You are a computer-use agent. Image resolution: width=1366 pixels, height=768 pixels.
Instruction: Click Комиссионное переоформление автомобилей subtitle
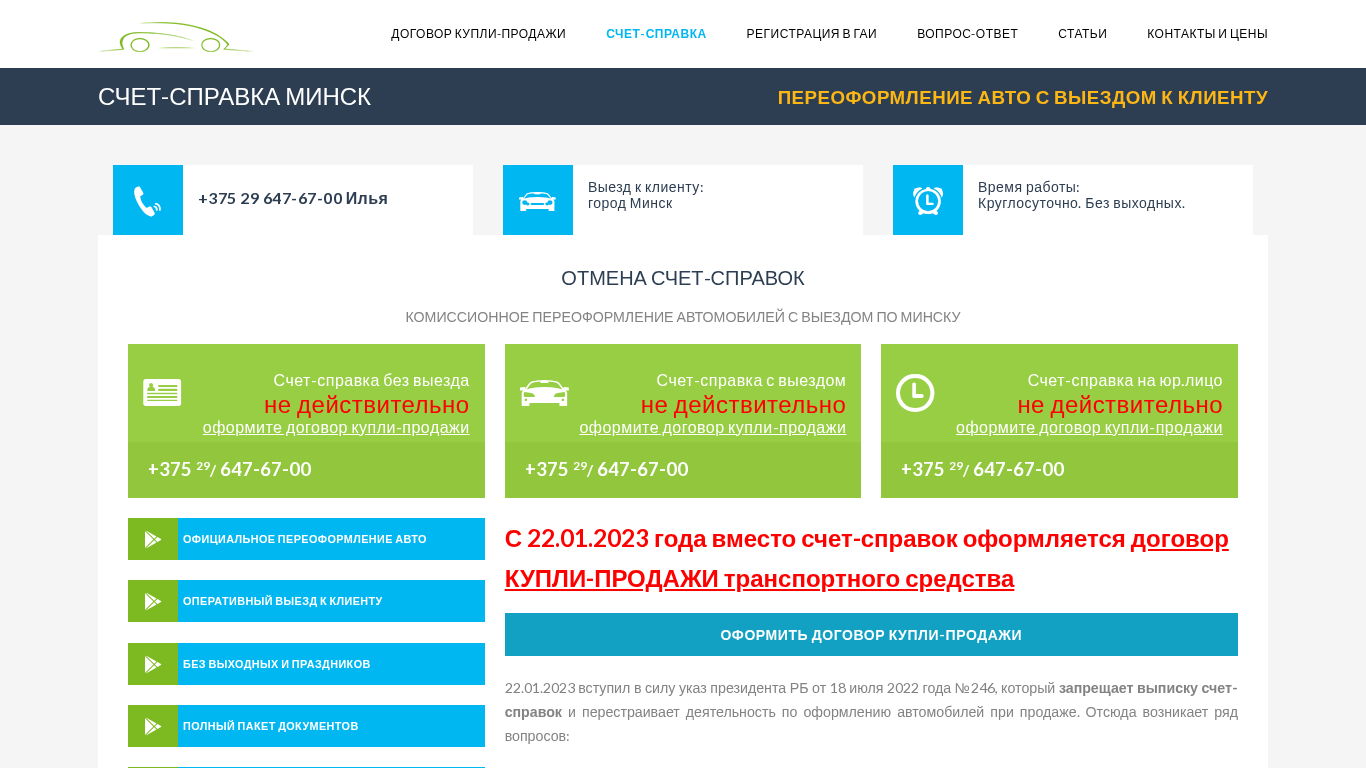tap(683, 317)
